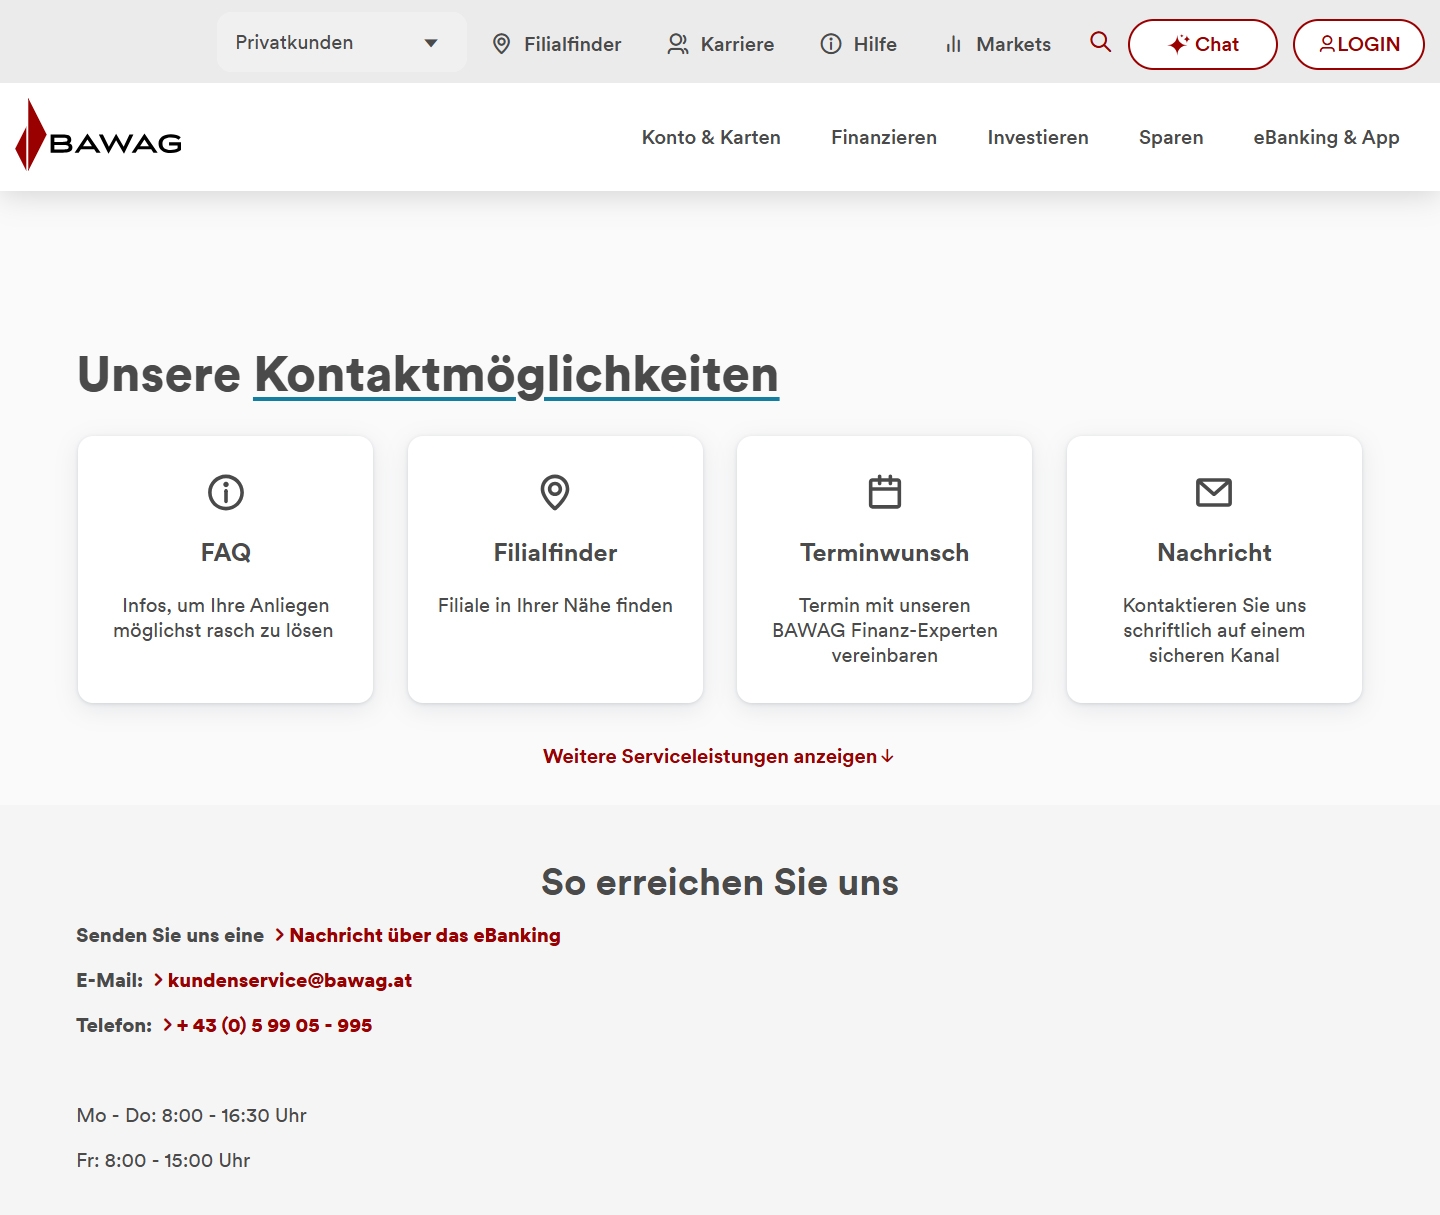Click kundenservice@bawag.at email link

pyautogui.click(x=290, y=980)
